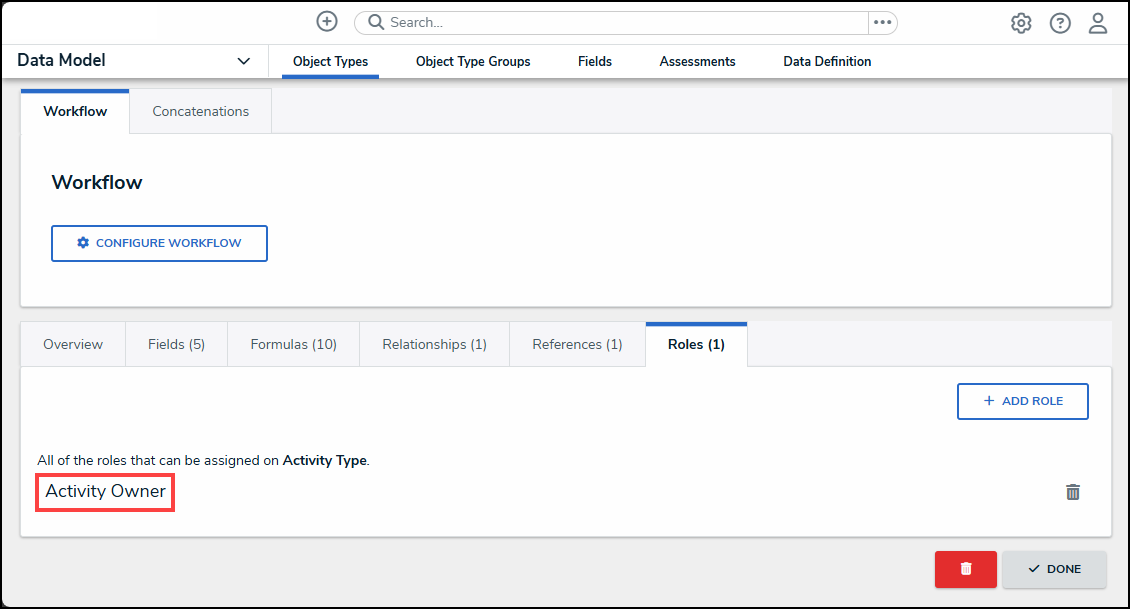Switch to the Formulas (10) tab
The height and width of the screenshot is (609, 1130).
293,345
